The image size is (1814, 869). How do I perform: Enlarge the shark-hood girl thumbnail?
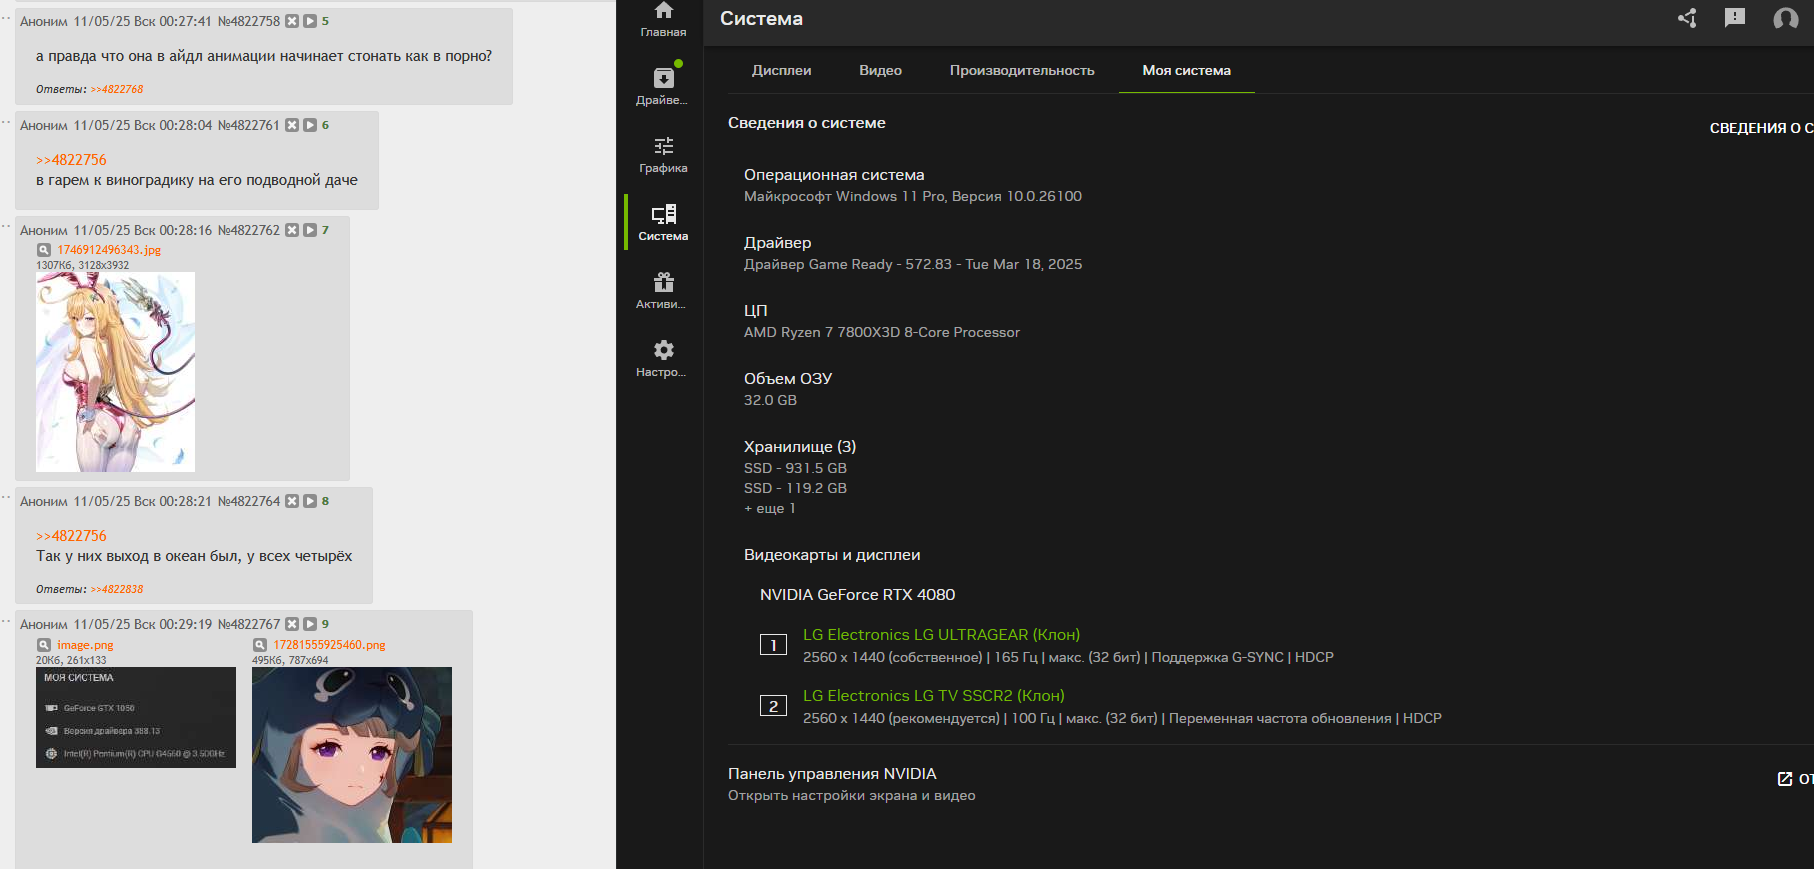[352, 755]
